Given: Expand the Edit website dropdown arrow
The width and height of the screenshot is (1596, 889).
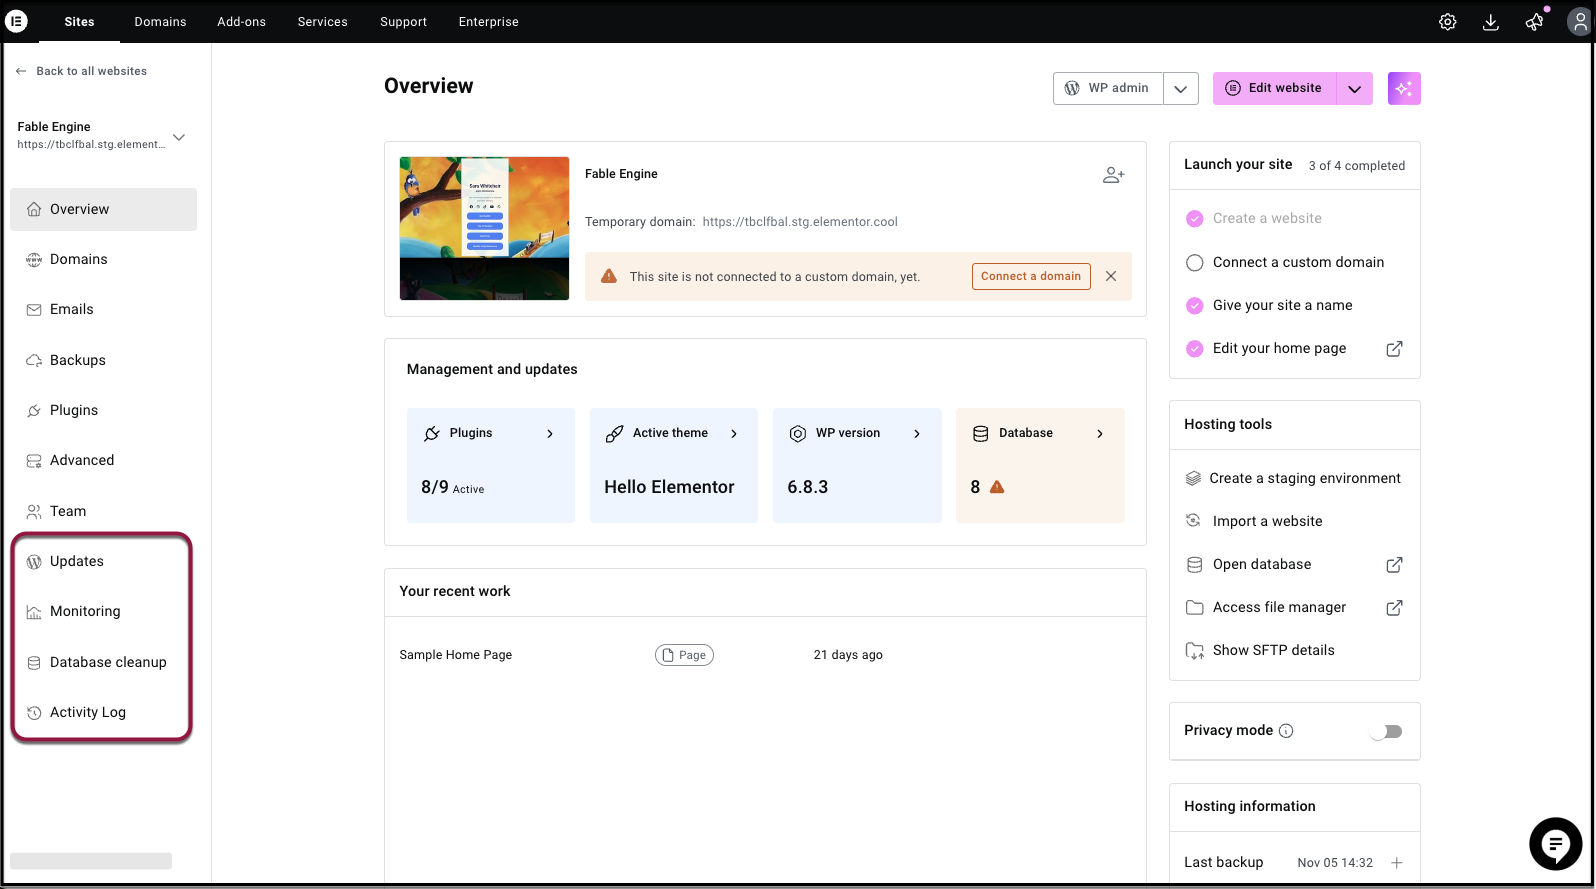Looking at the screenshot, I should tap(1354, 89).
